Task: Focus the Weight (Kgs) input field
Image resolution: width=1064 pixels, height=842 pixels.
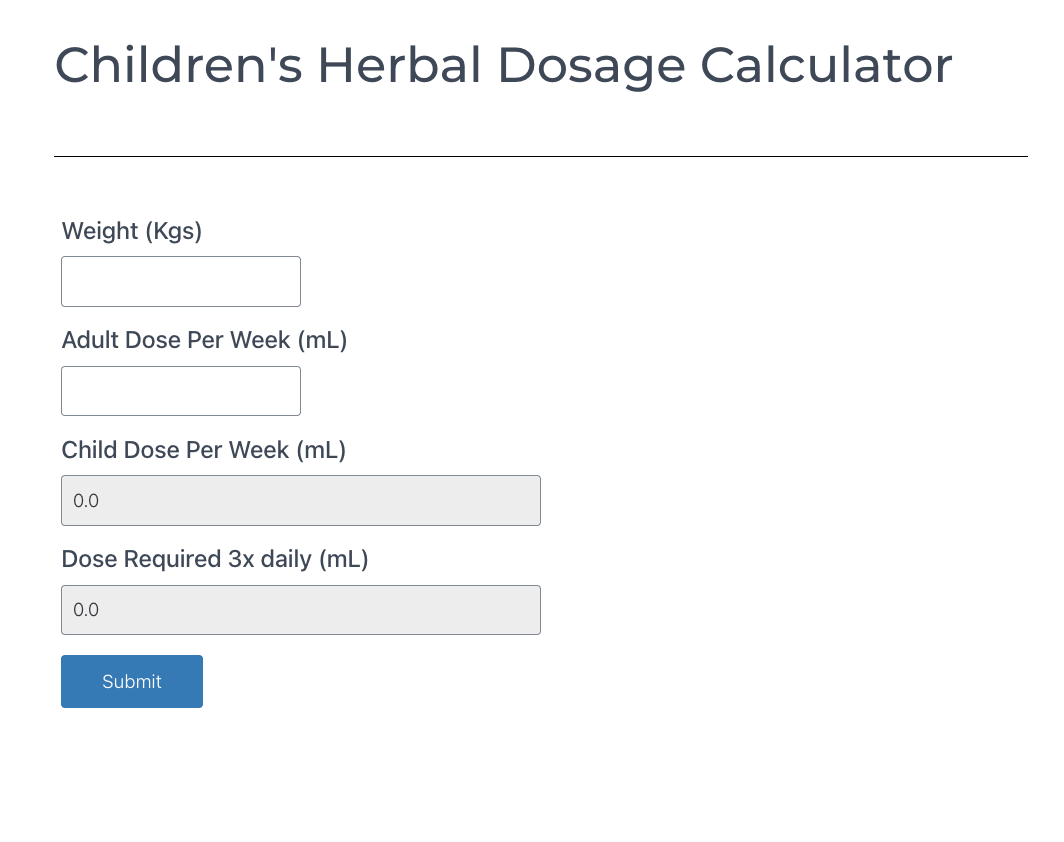Action: click(181, 281)
